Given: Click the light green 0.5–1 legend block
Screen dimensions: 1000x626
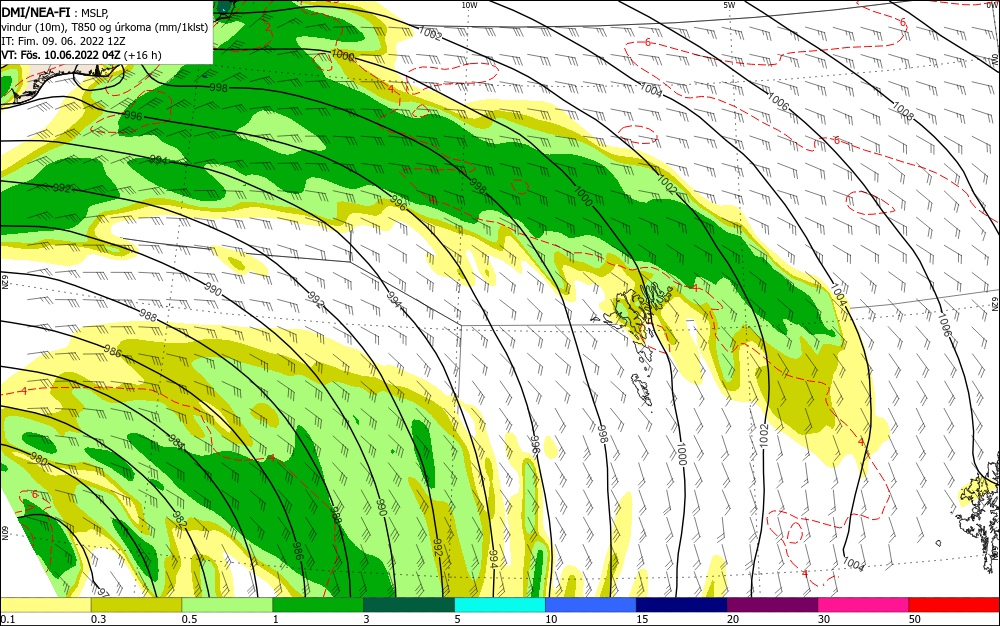Looking at the screenshot, I should [x=227, y=605].
